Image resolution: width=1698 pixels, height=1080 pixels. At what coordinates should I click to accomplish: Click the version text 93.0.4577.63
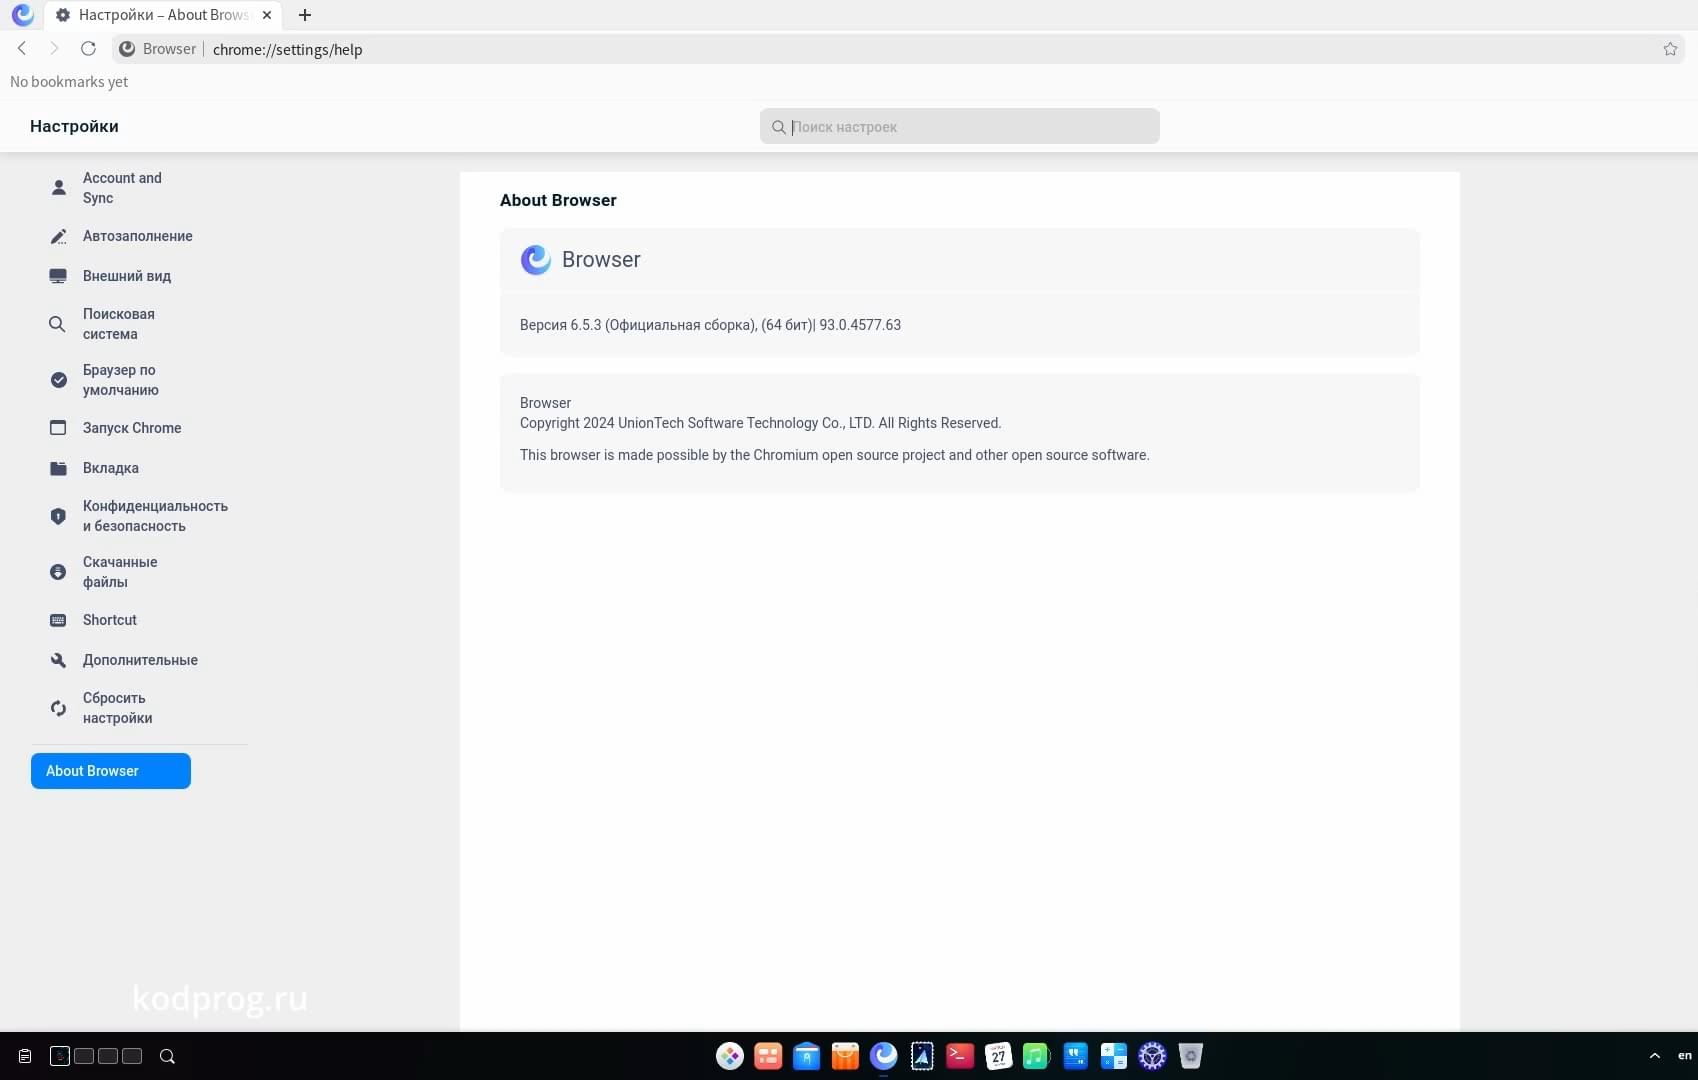pyautogui.click(x=860, y=325)
